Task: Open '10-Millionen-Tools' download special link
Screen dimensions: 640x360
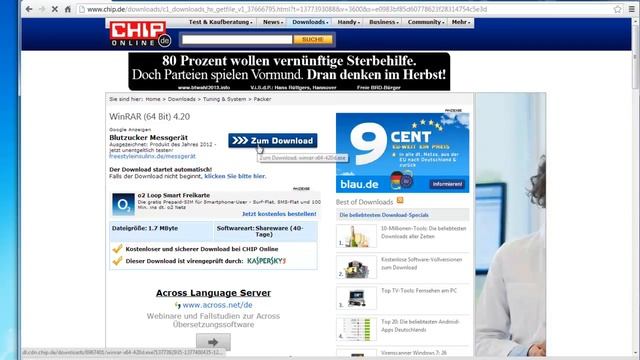Action: (423, 232)
